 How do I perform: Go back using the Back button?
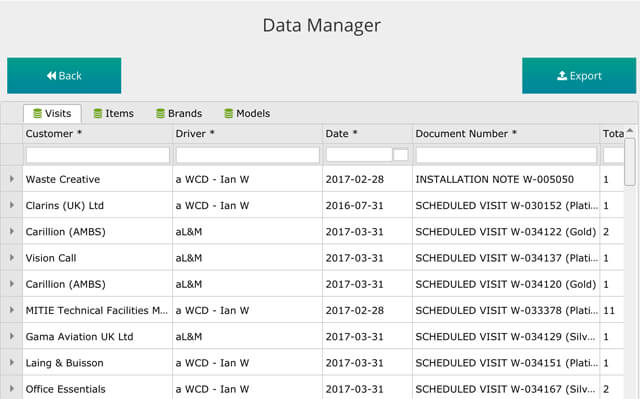click(64, 75)
